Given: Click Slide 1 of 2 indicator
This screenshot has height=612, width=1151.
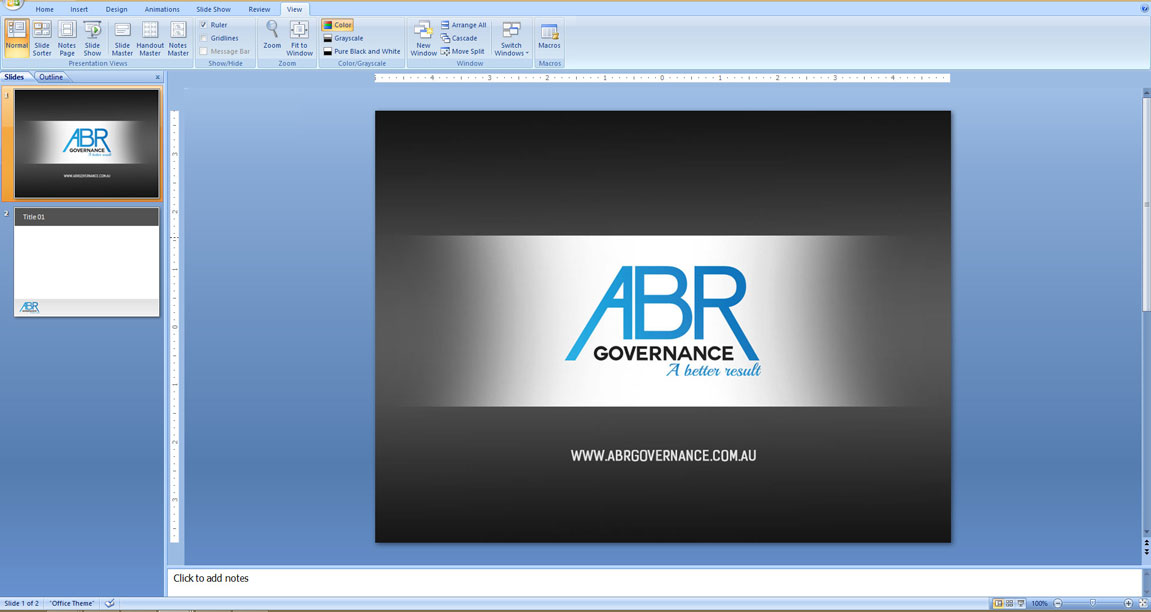Looking at the screenshot, I should (21, 603).
